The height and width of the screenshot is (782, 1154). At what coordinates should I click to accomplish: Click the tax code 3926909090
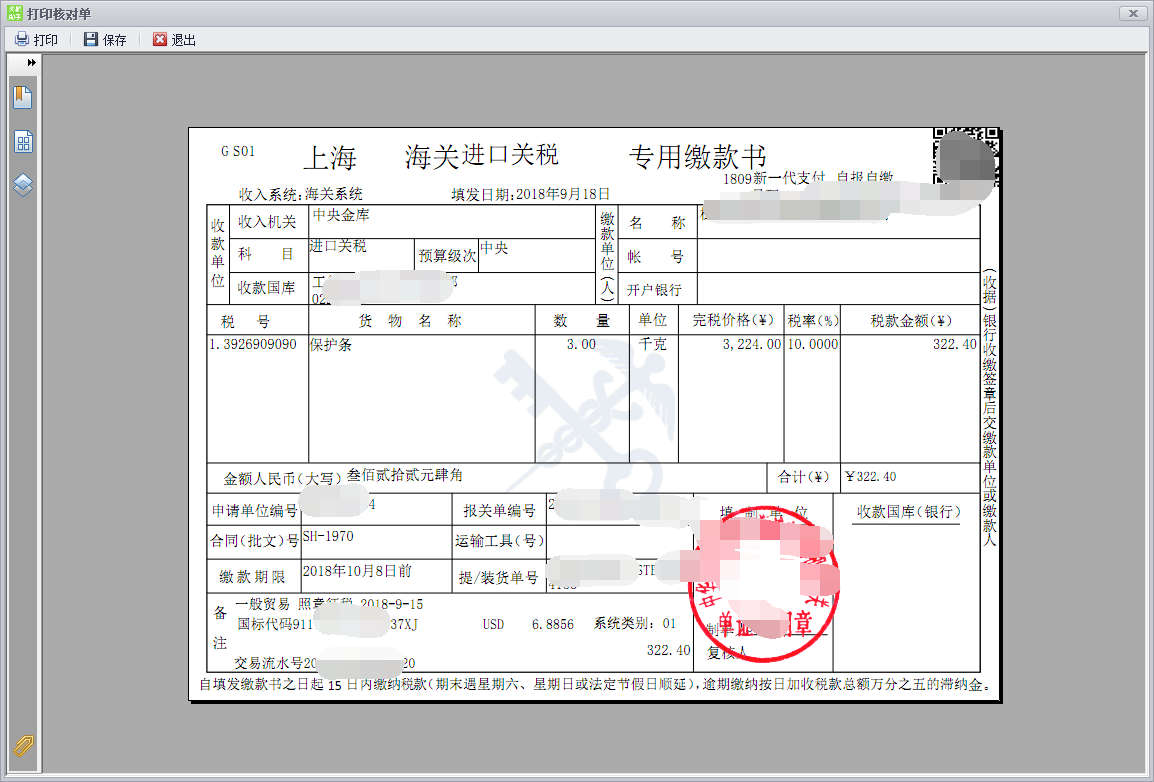tap(260, 344)
